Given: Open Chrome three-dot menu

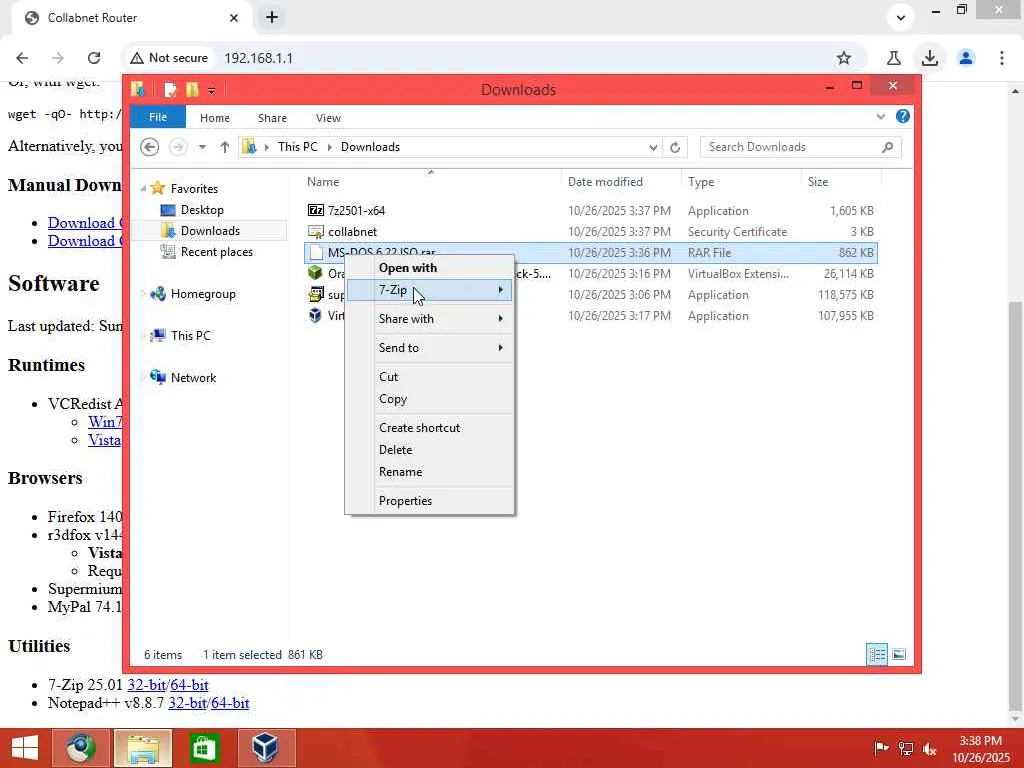Looking at the screenshot, I should pyautogui.click(x=1002, y=58).
